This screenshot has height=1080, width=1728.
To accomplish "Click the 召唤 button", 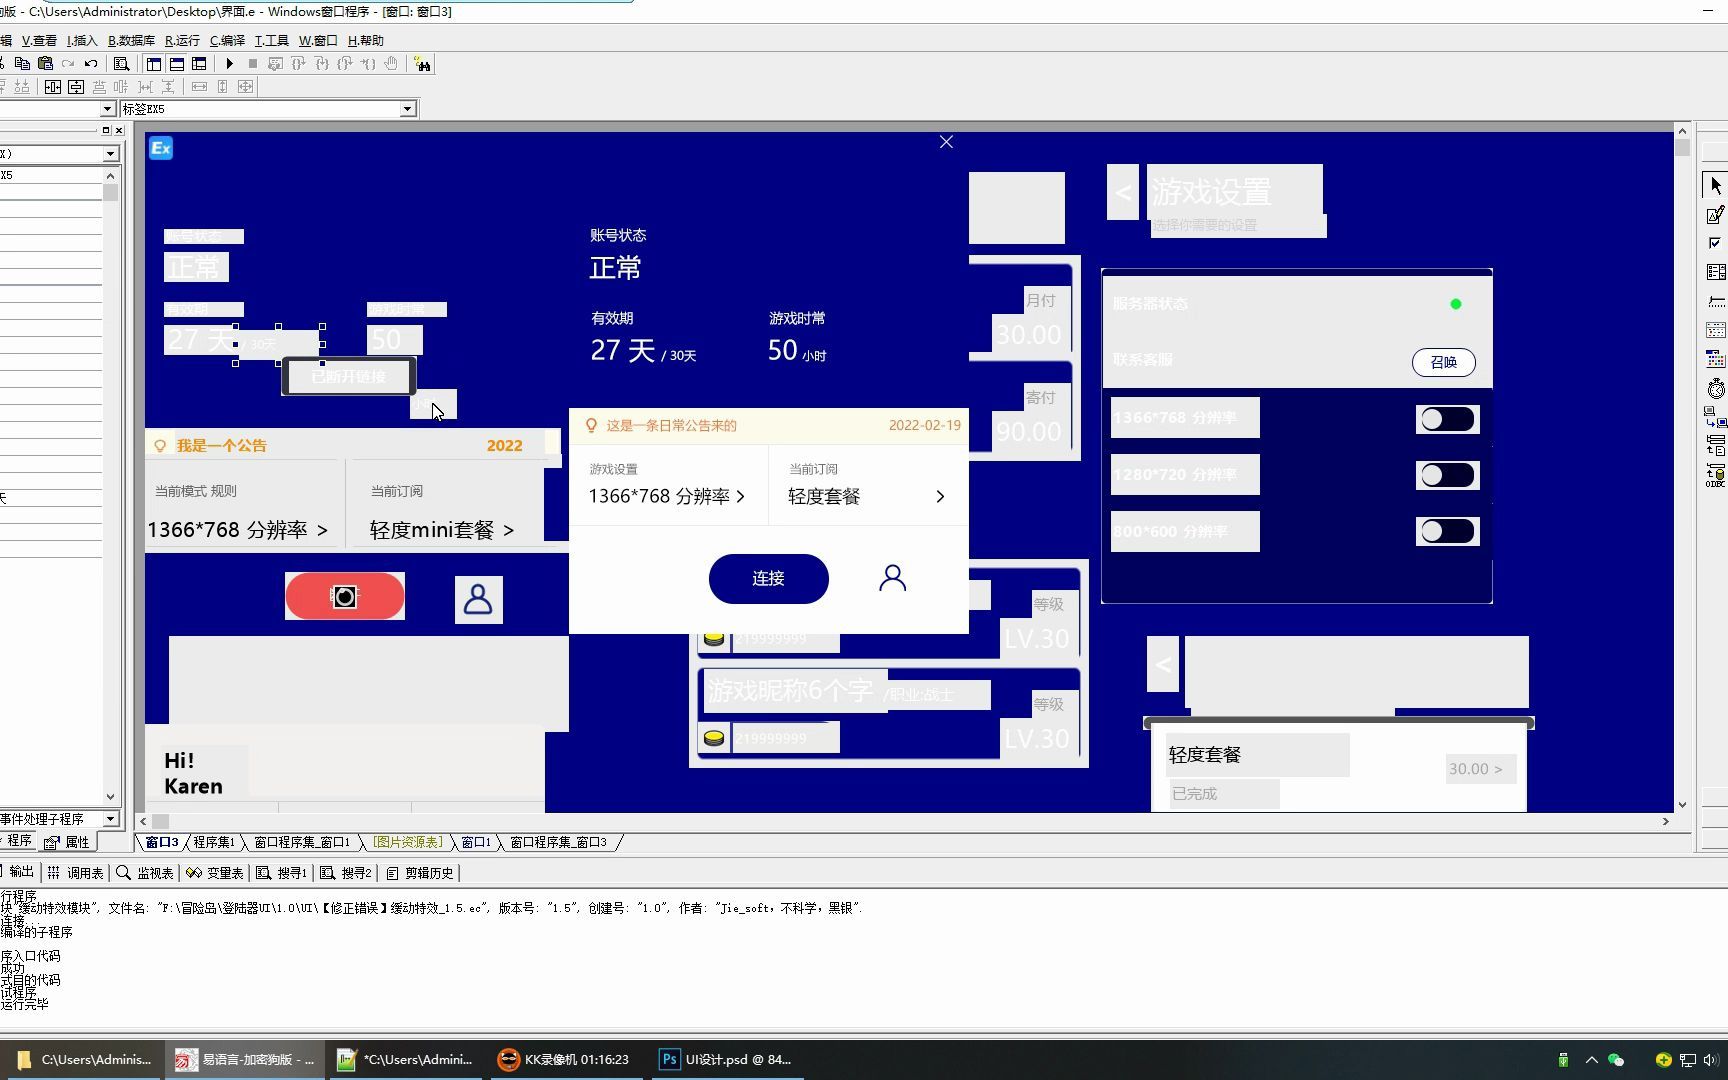I will click(1443, 362).
